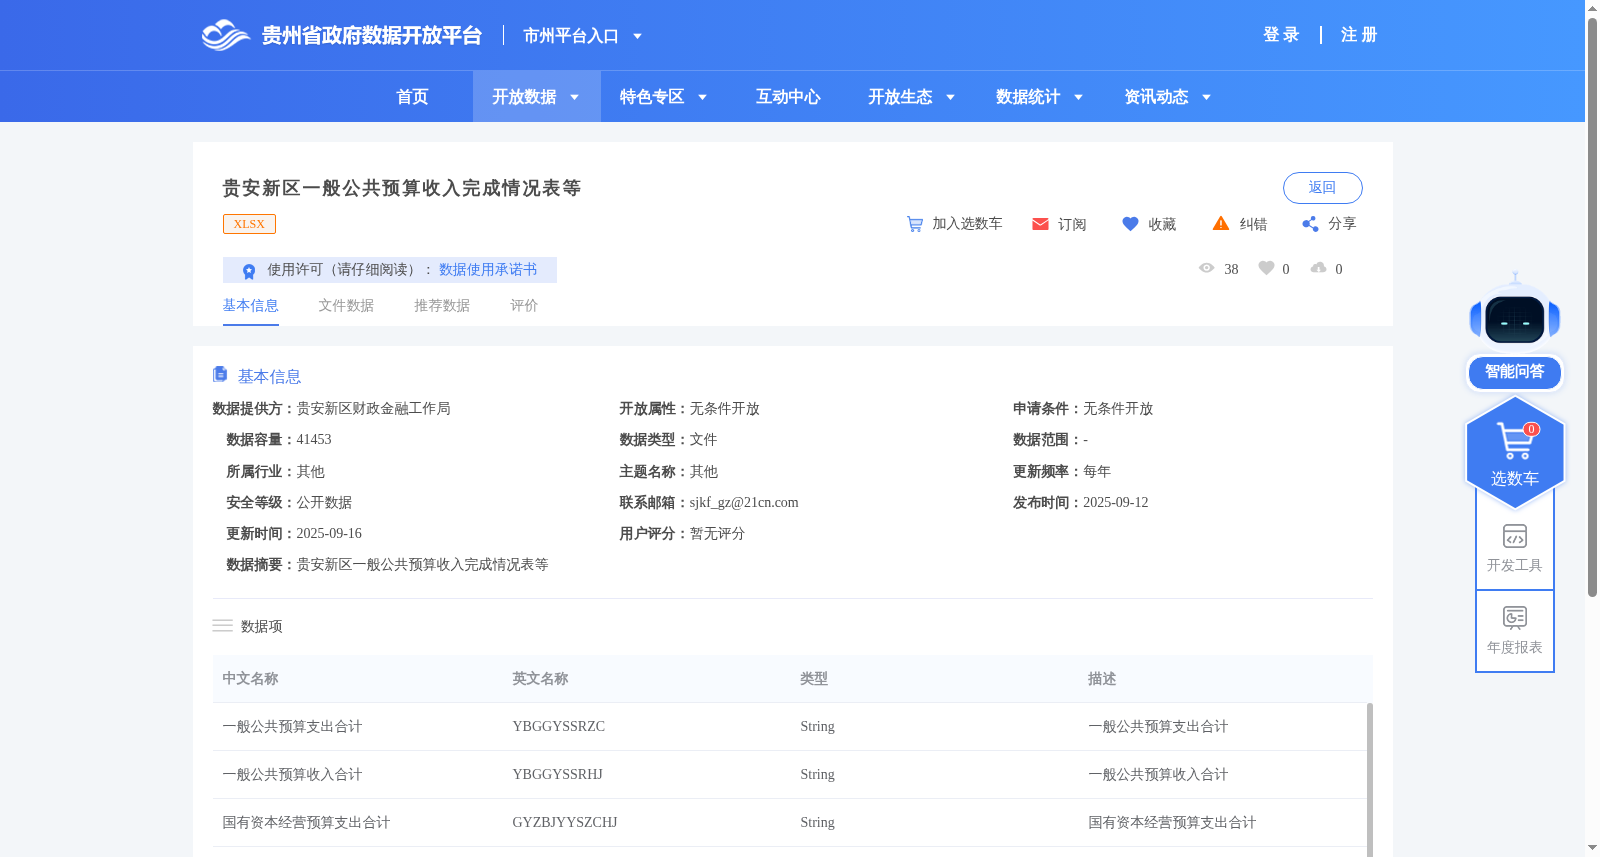The width and height of the screenshot is (1600, 857).
Task: Click the email sjkf_gz@21cn.com
Action: 744,503
